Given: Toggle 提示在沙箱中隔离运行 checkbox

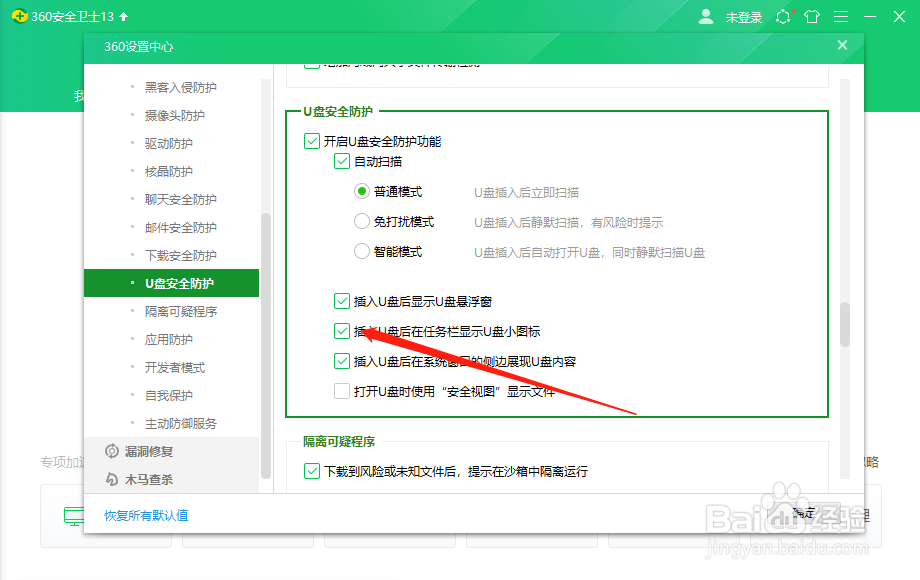Looking at the screenshot, I should click(x=312, y=471).
